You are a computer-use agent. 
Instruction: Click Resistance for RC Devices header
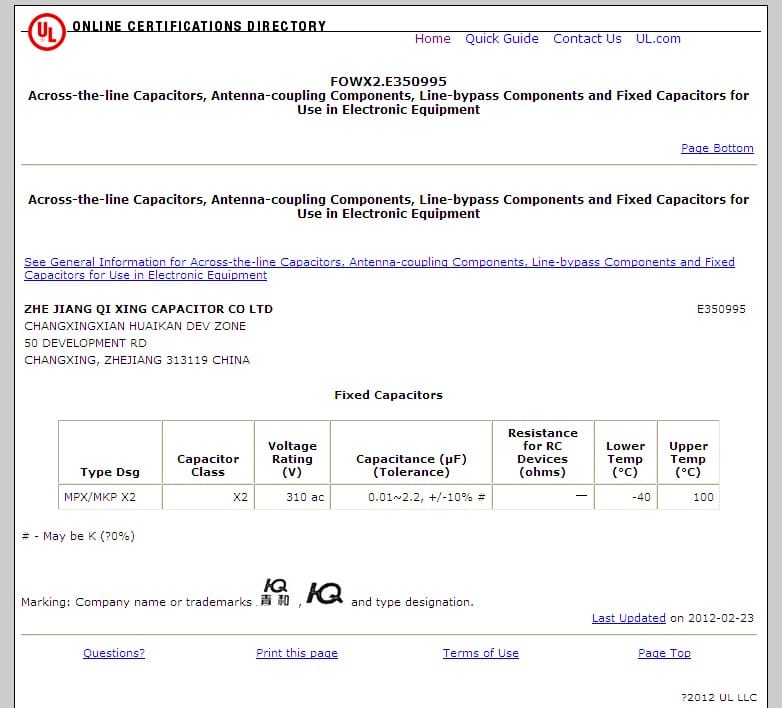click(x=543, y=453)
